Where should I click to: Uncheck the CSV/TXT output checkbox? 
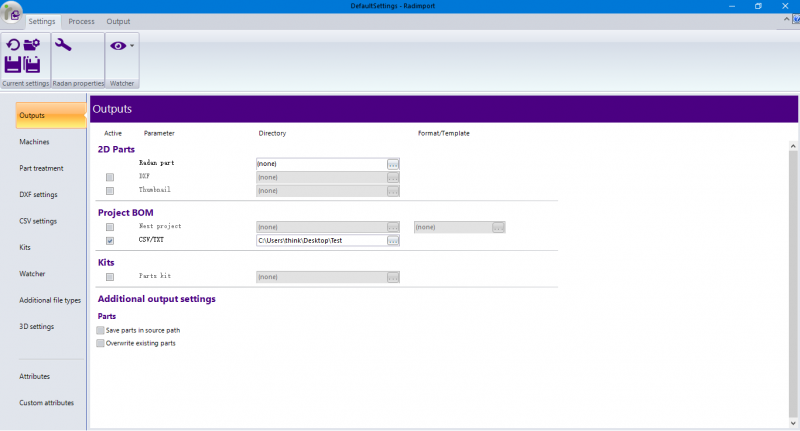[x=110, y=240]
